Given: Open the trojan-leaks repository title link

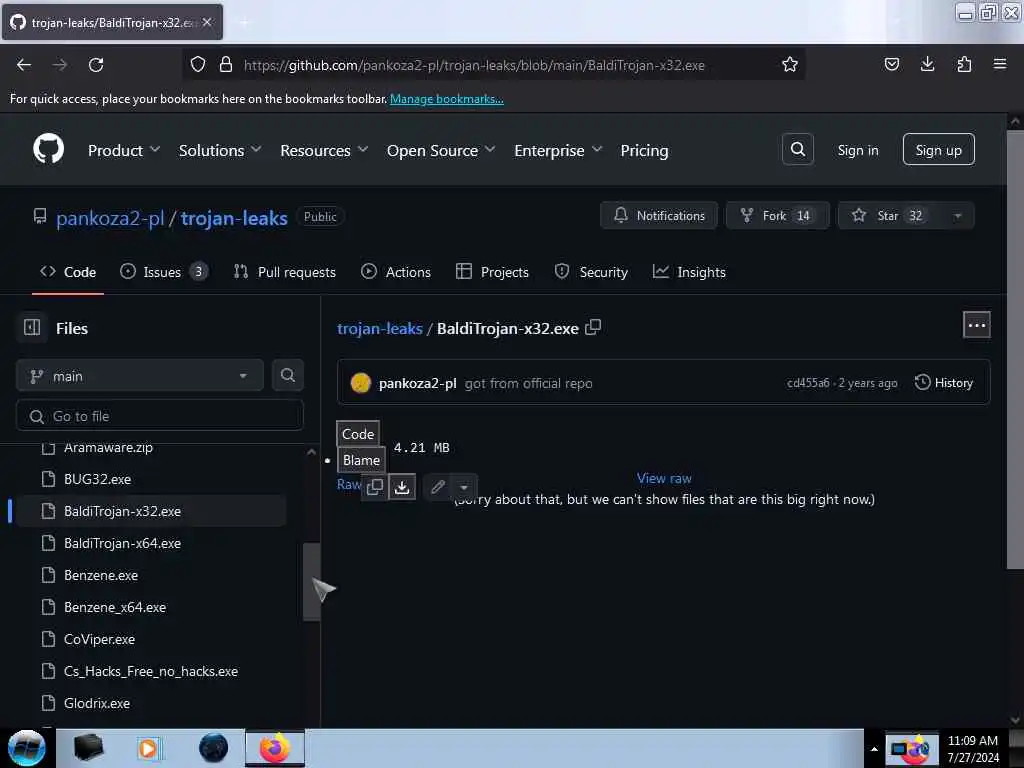Looking at the screenshot, I should [x=234, y=218].
